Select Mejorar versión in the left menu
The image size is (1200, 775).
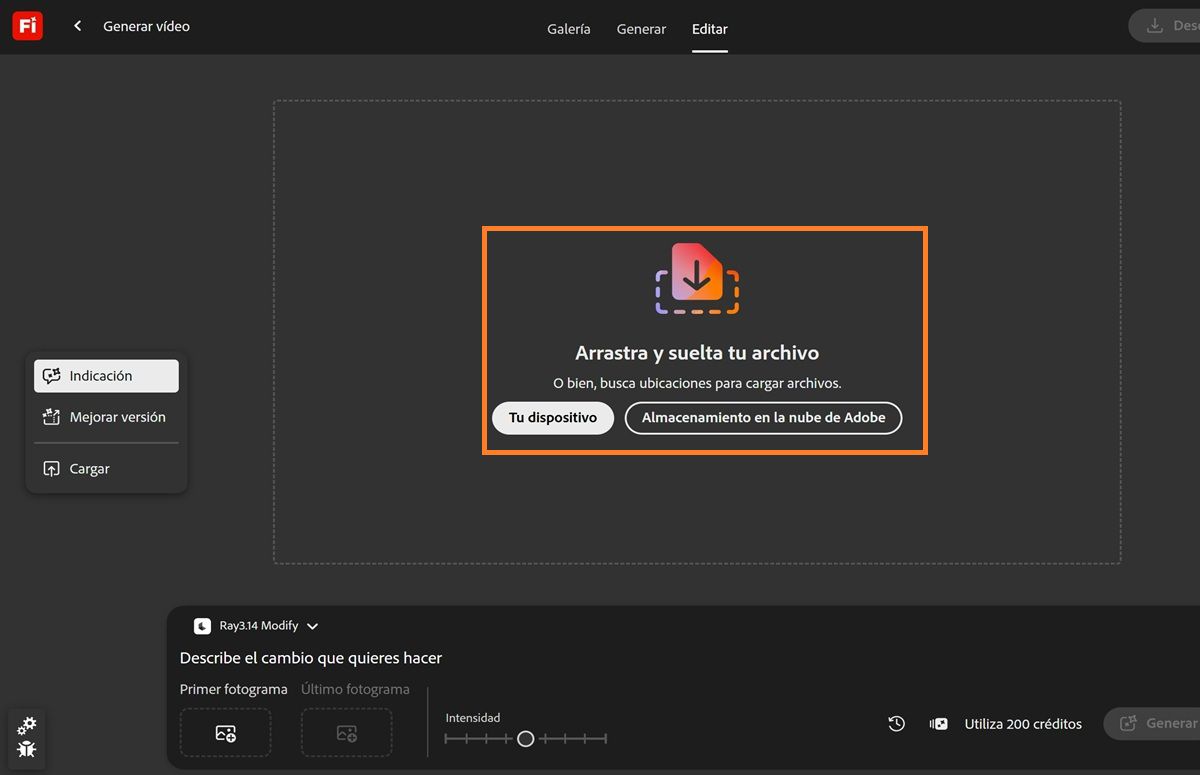click(105, 417)
